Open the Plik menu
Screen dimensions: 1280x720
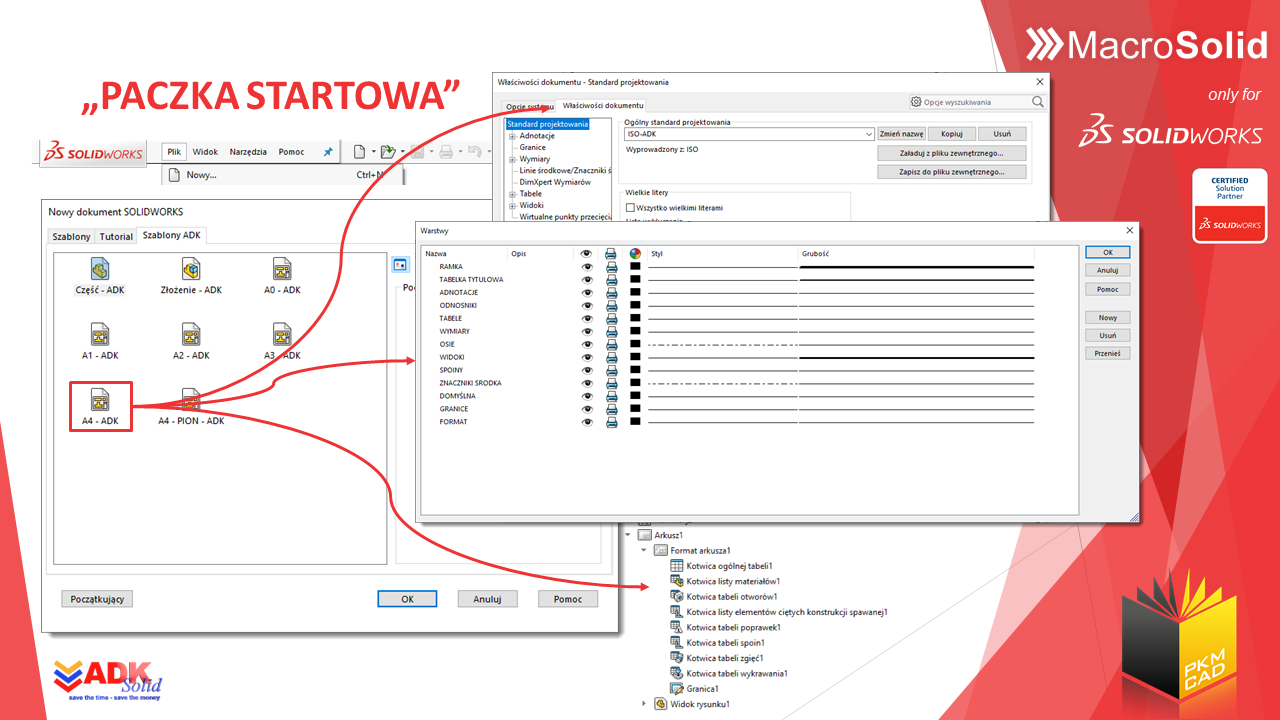pyautogui.click(x=174, y=152)
